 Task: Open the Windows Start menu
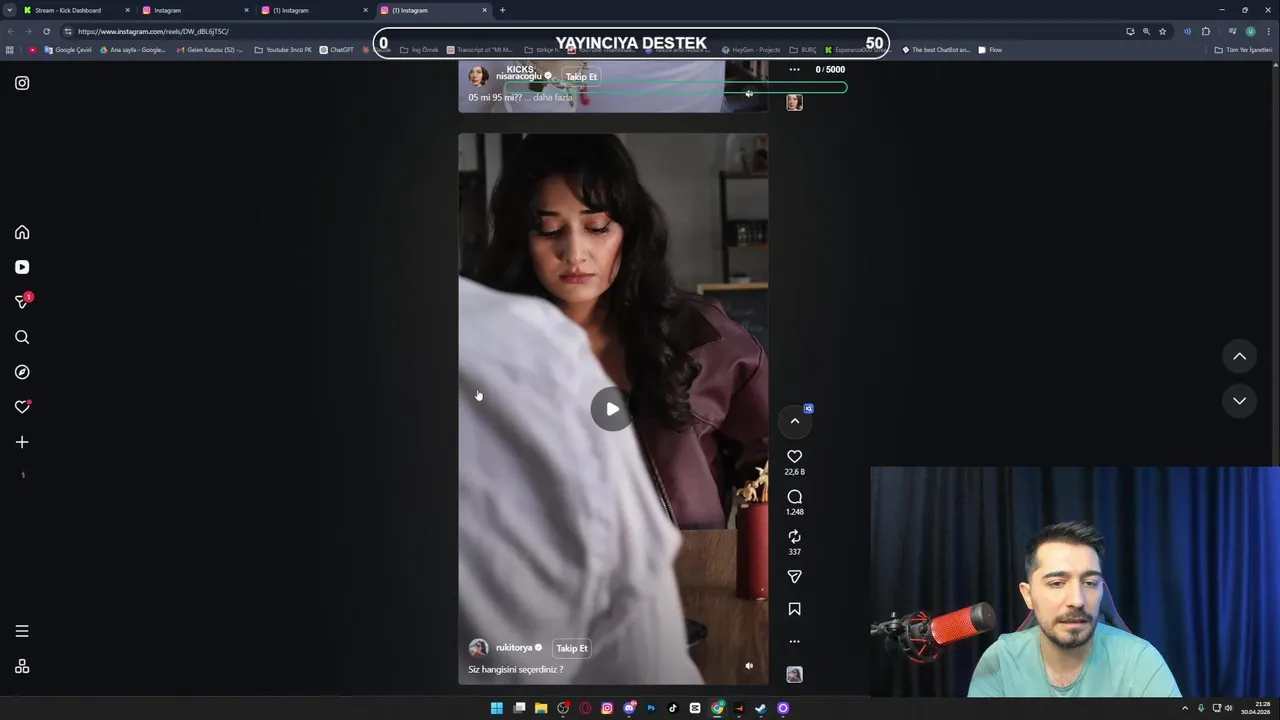(497, 708)
